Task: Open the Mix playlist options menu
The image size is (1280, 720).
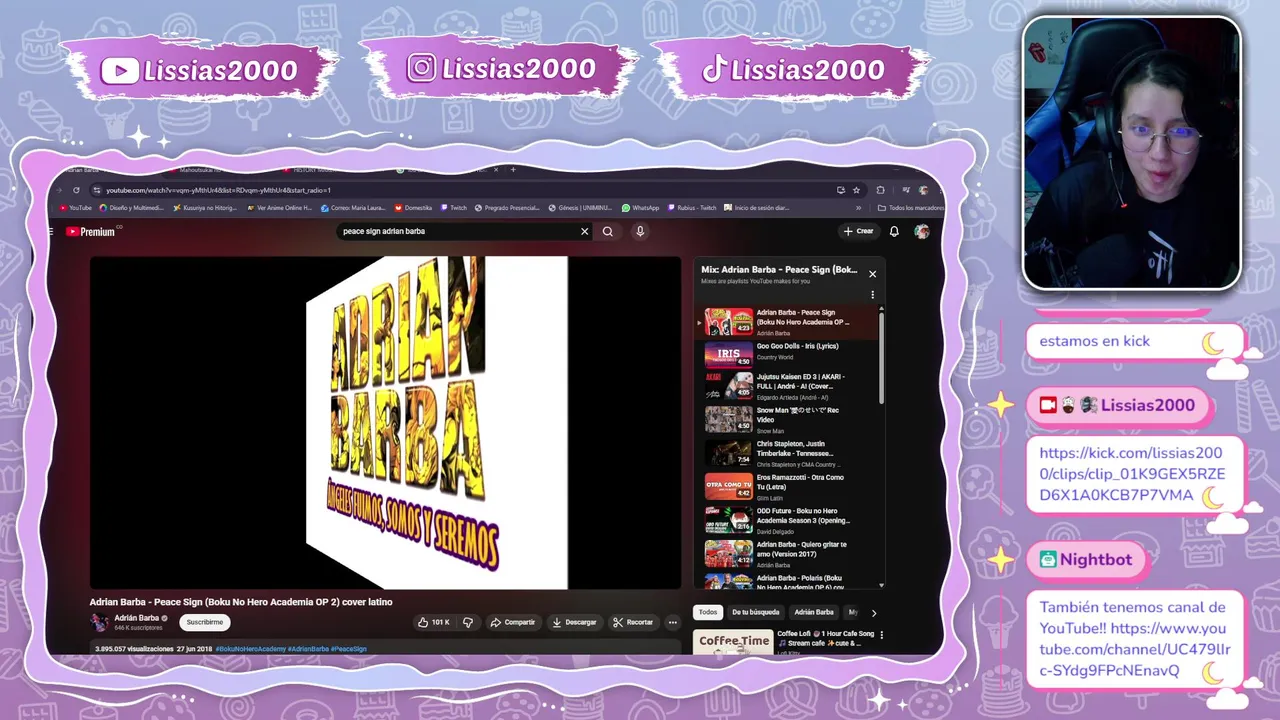Action: click(872, 295)
